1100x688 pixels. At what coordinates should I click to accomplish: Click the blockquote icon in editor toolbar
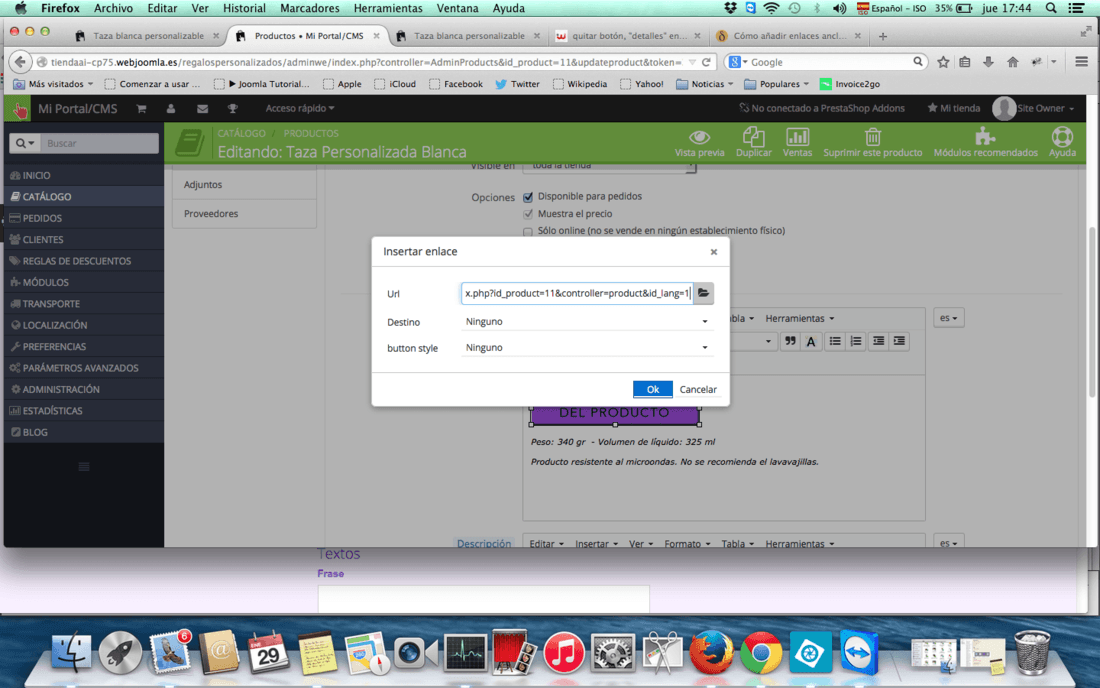click(x=790, y=341)
